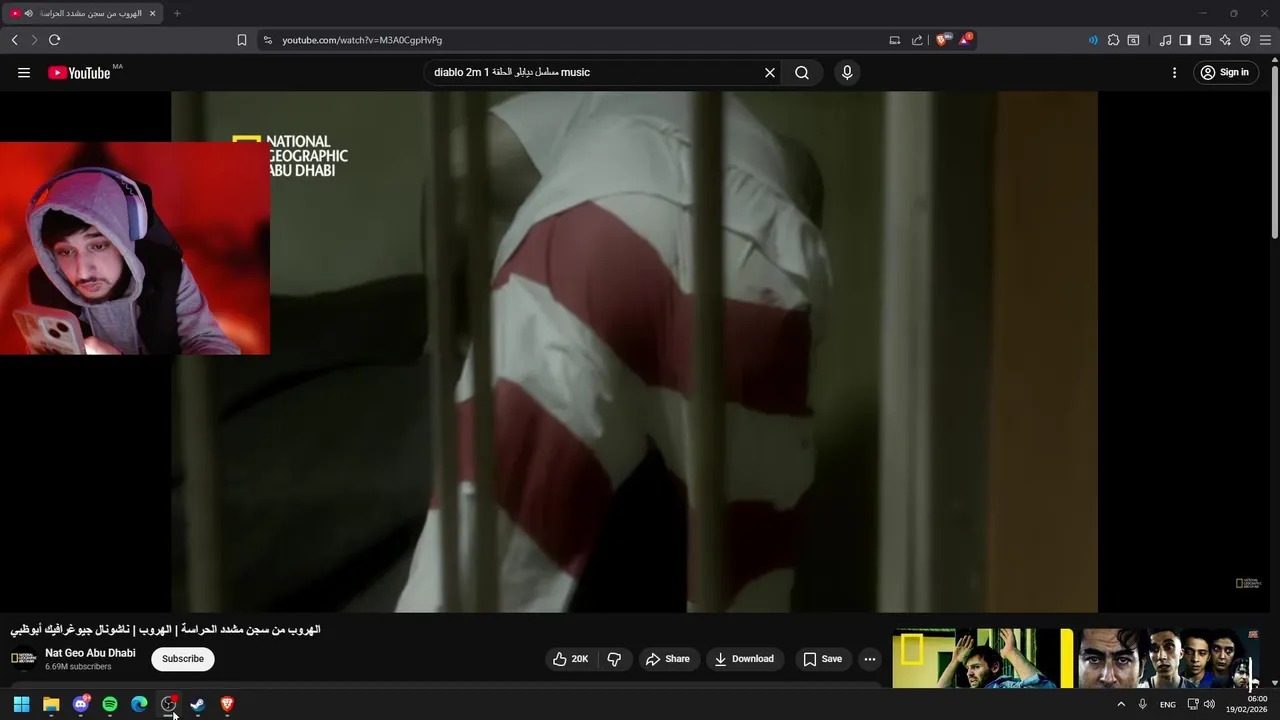This screenshot has width=1280, height=720.
Task: Open the YouTube guide hamburger menu
Action: pos(24,72)
